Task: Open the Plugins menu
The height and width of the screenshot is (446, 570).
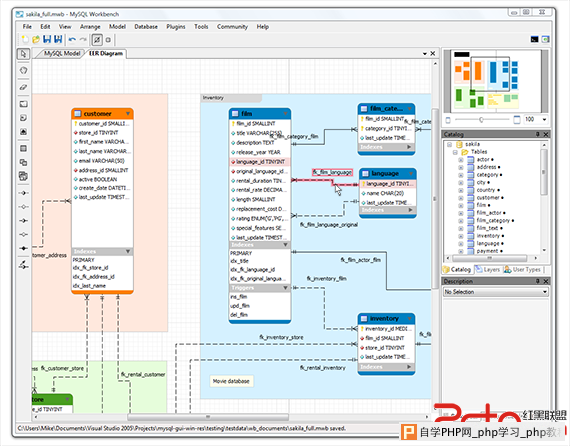Action: click(x=176, y=27)
